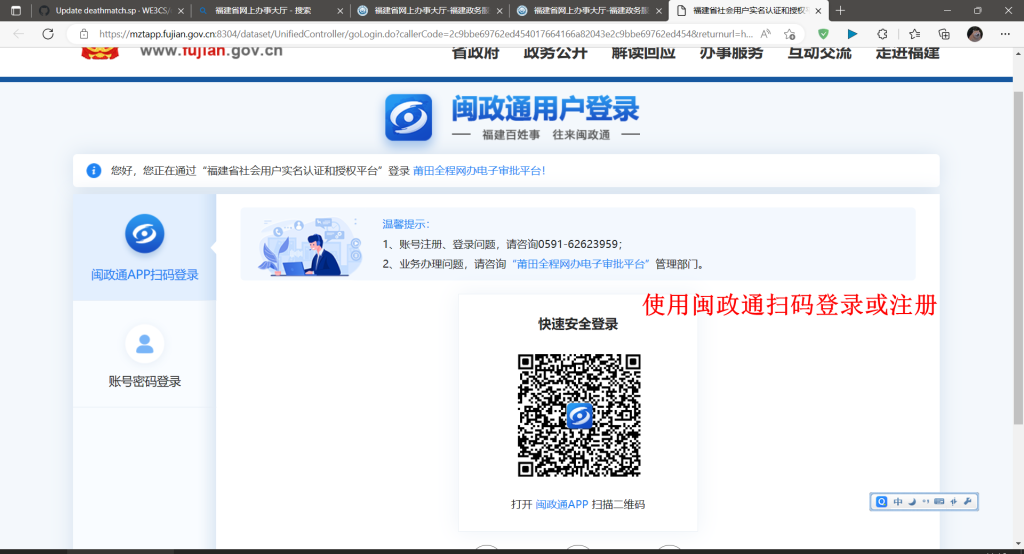Open the 解读回应 navigation item
The width and height of the screenshot is (1024, 554).
[x=643, y=52]
